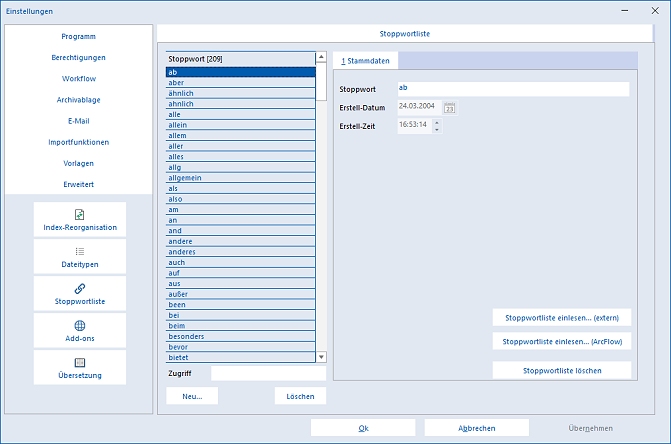Click the Stoppwortliste link icon
671x444 pixels.
(80, 289)
